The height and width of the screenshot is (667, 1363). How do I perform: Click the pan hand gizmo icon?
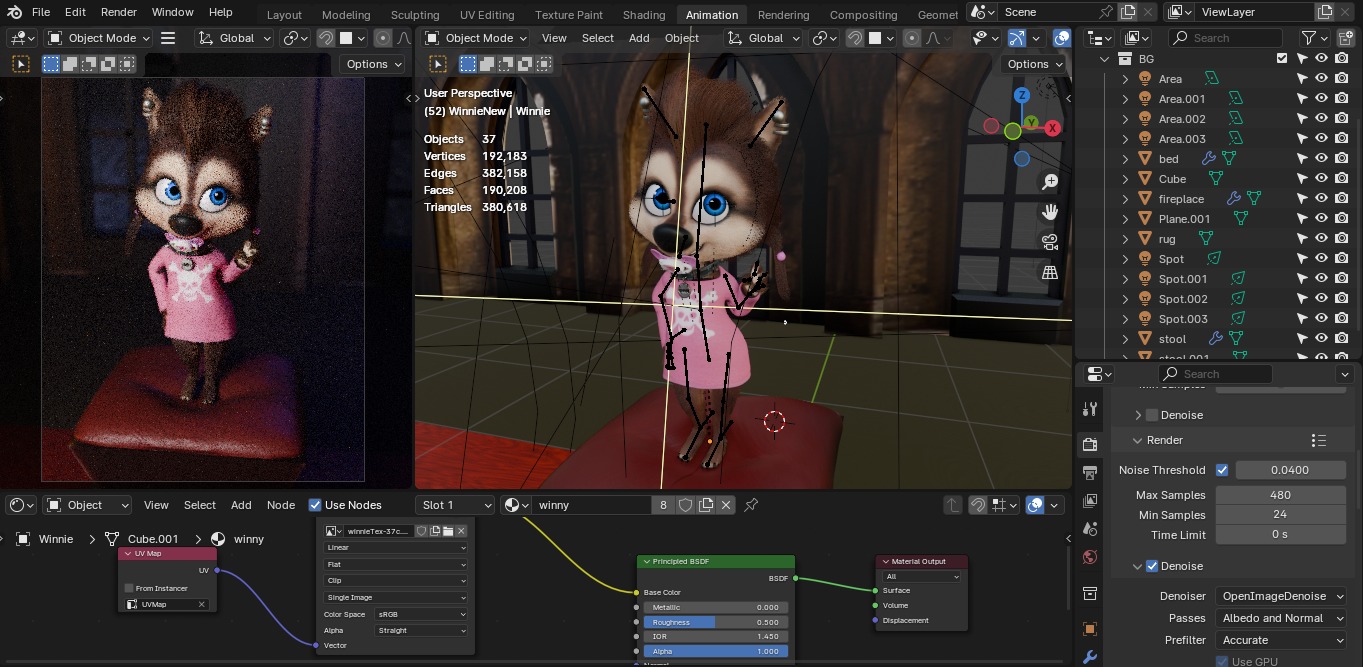pyautogui.click(x=1049, y=212)
